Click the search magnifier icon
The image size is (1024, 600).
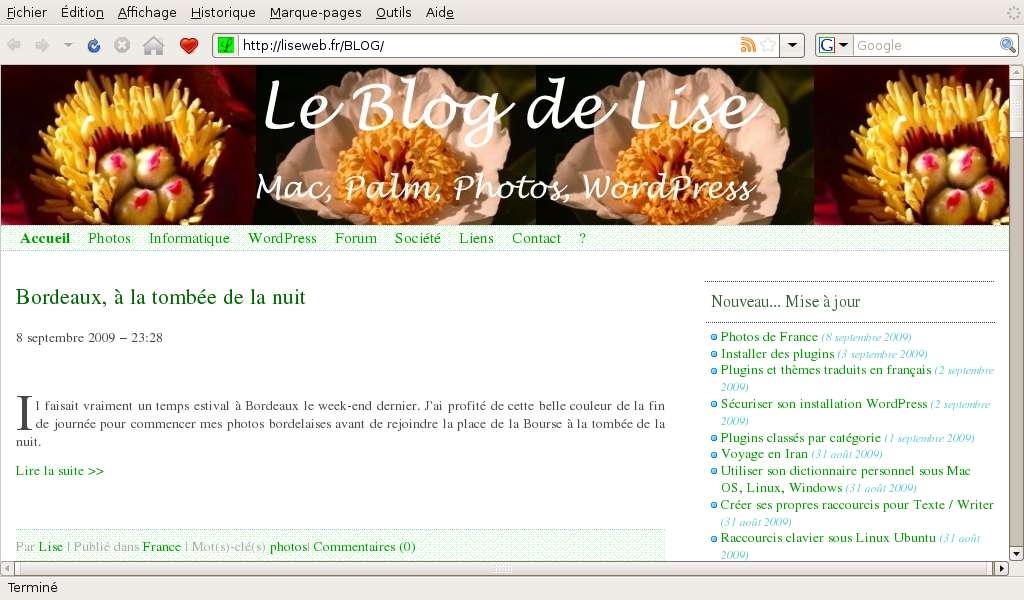[x=1008, y=45]
